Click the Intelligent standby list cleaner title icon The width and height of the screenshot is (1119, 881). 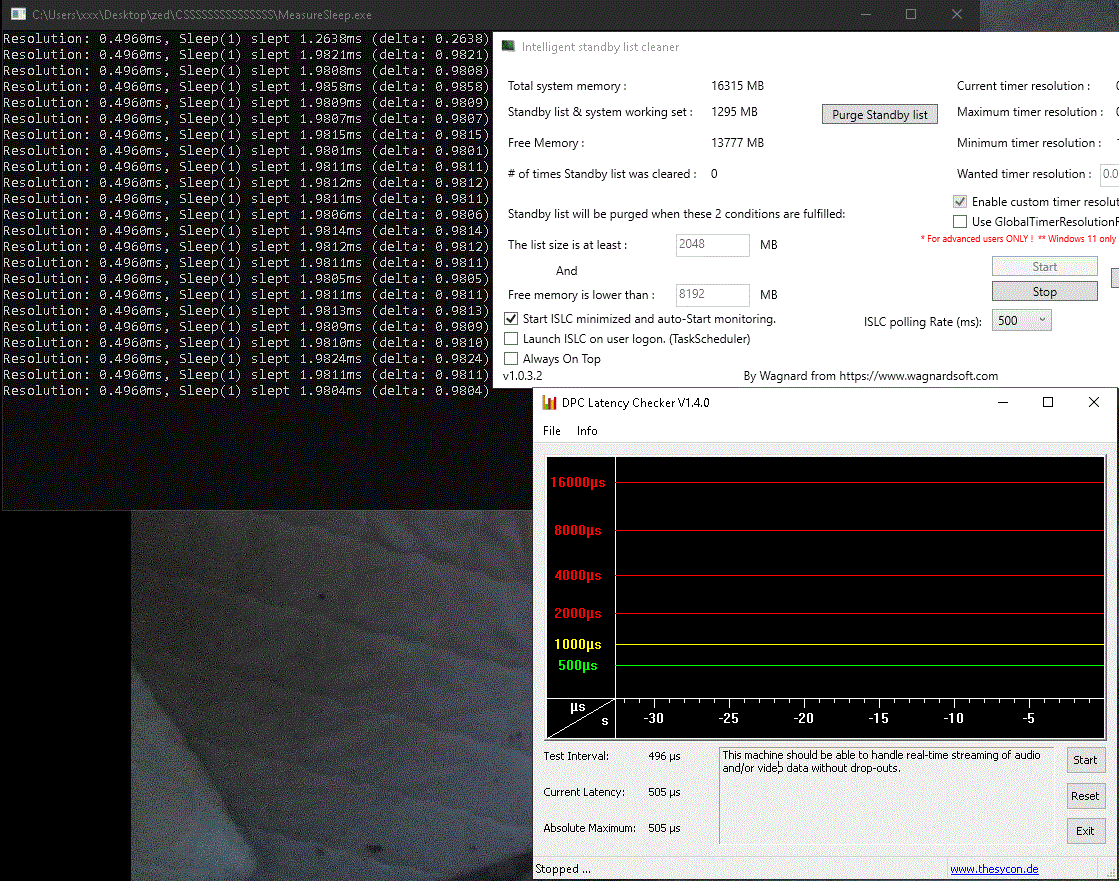pyautogui.click(x=509, y=47)
